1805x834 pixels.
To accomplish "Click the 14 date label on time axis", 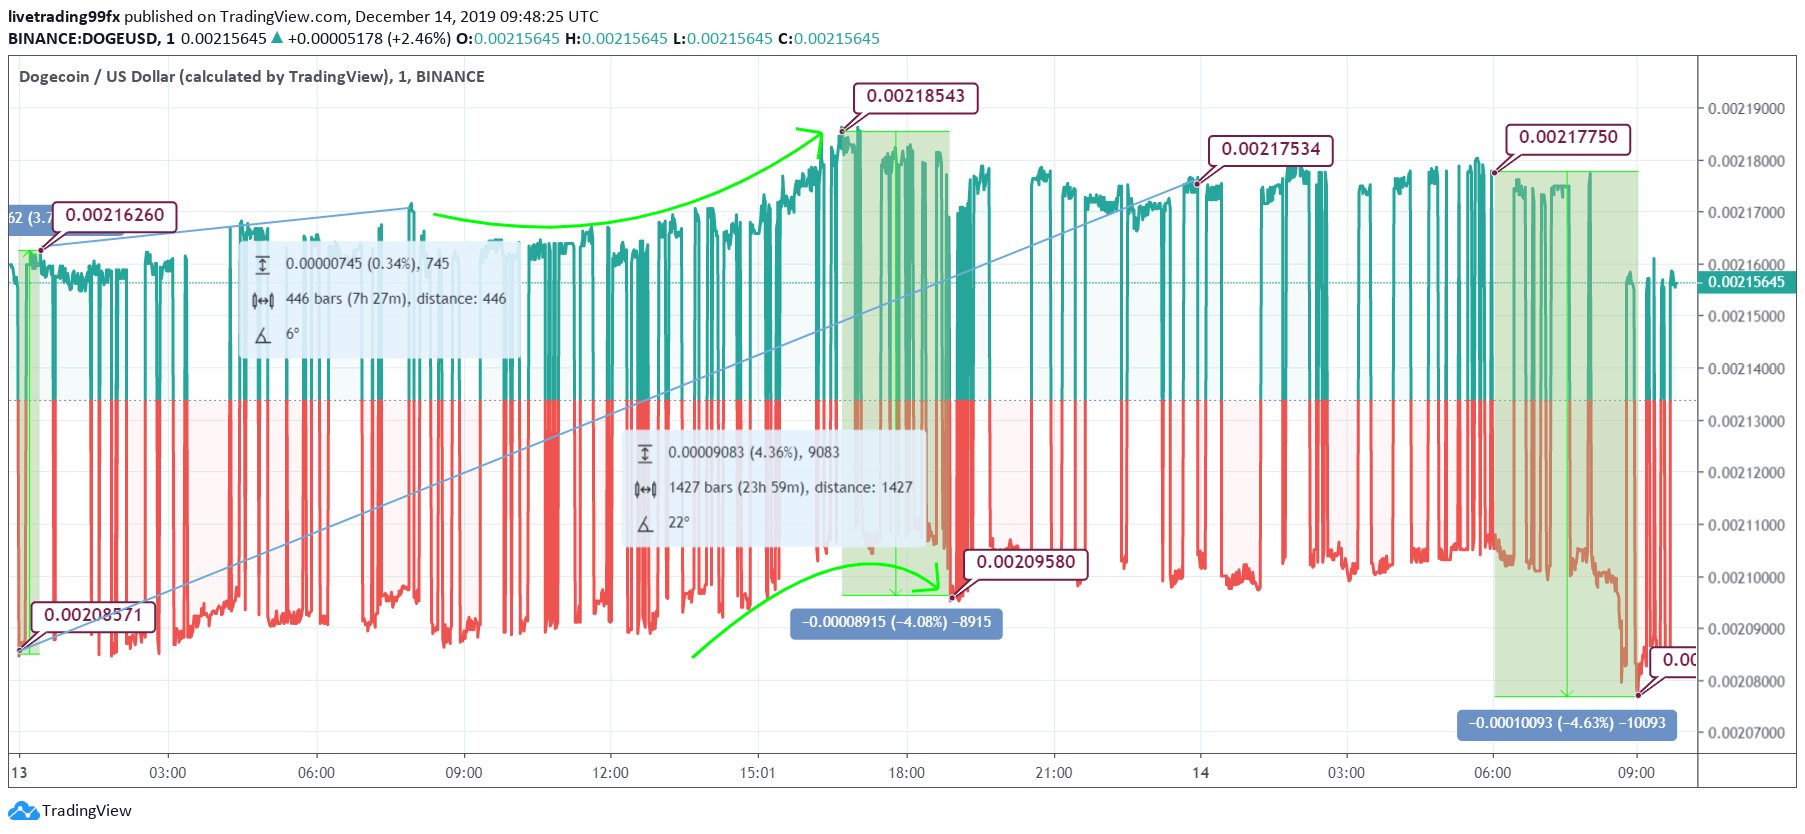I will (x=1201, y=773).
